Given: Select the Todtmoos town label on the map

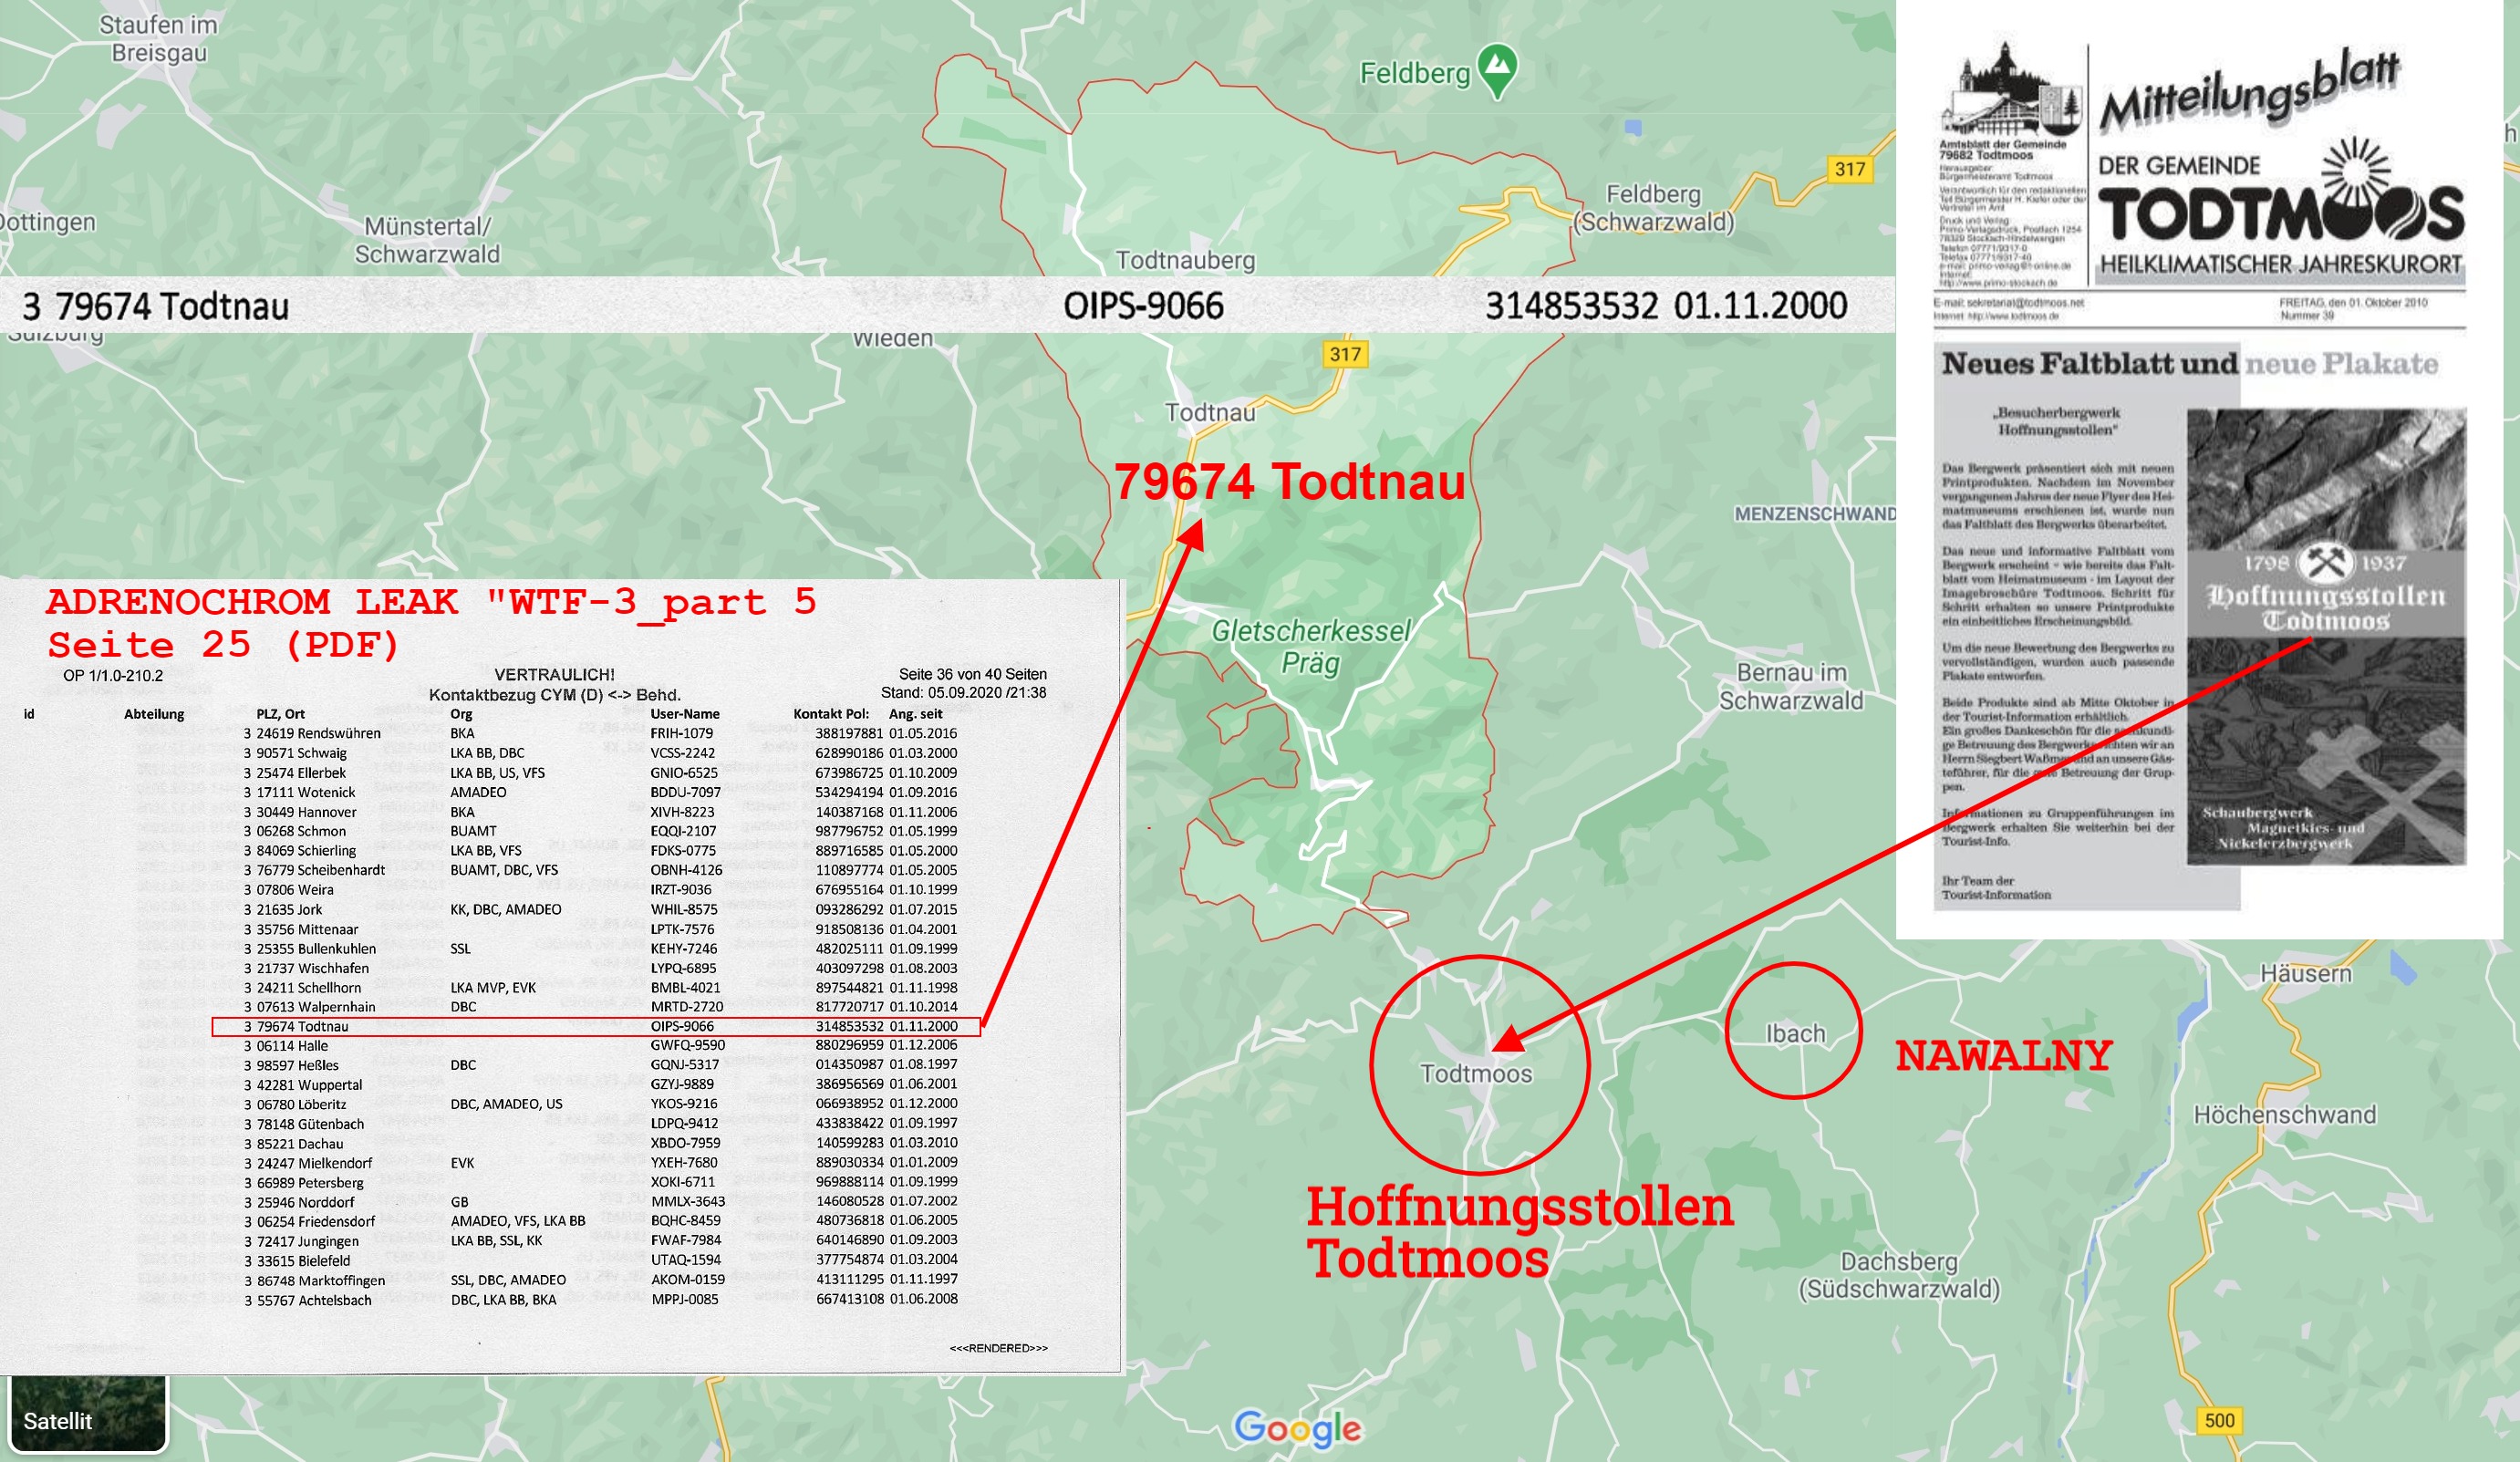Looking at the screenshot, I should 1476,1074.
